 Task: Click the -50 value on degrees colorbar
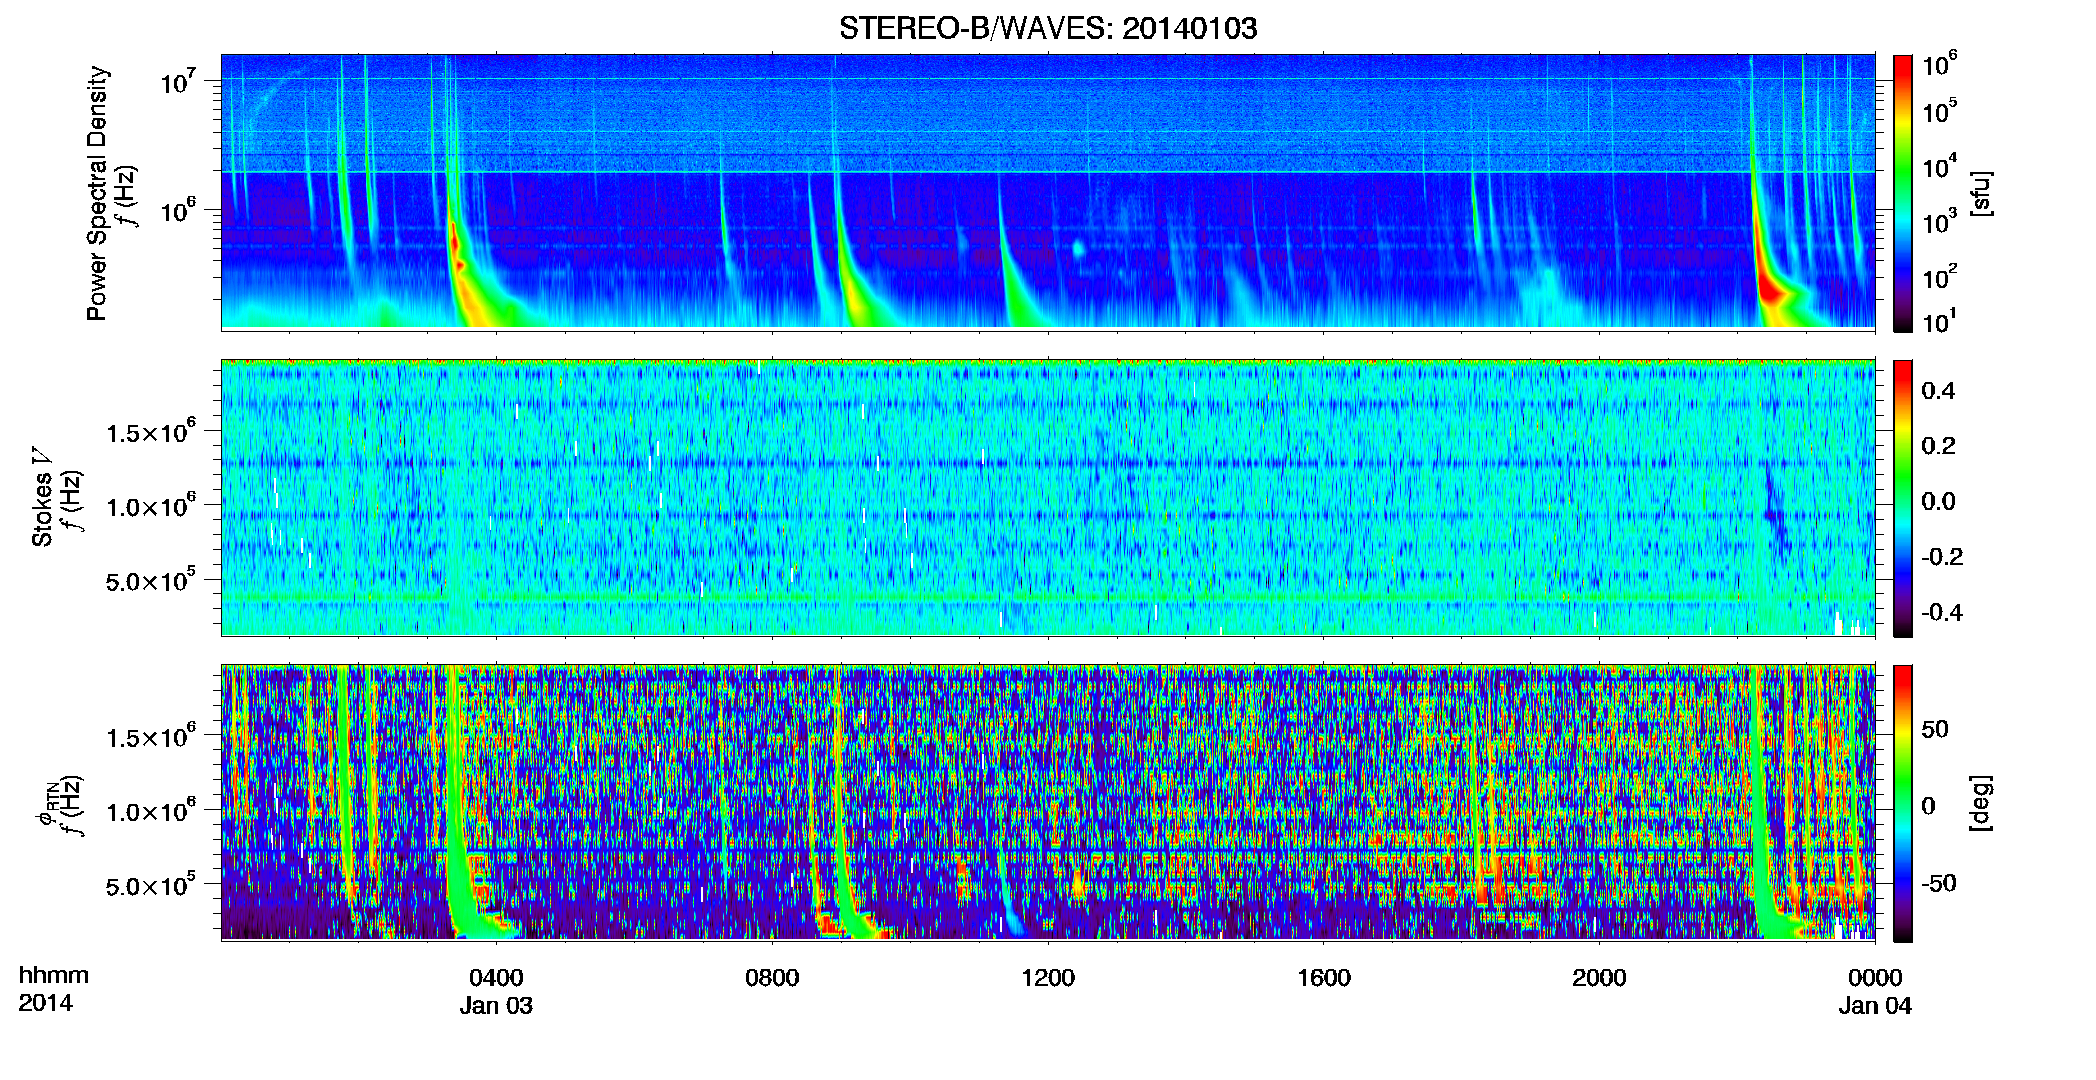click(x=1939, y=884)
